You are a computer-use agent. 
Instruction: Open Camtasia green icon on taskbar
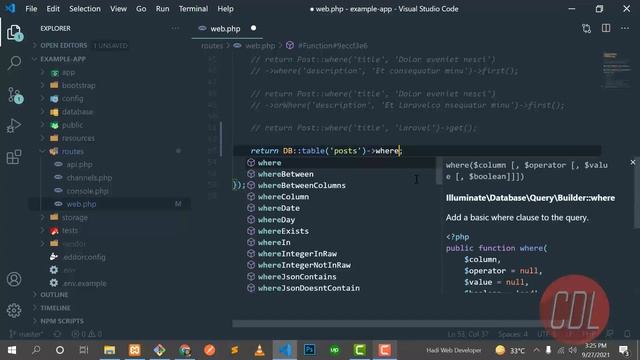[x=360, y=350]
